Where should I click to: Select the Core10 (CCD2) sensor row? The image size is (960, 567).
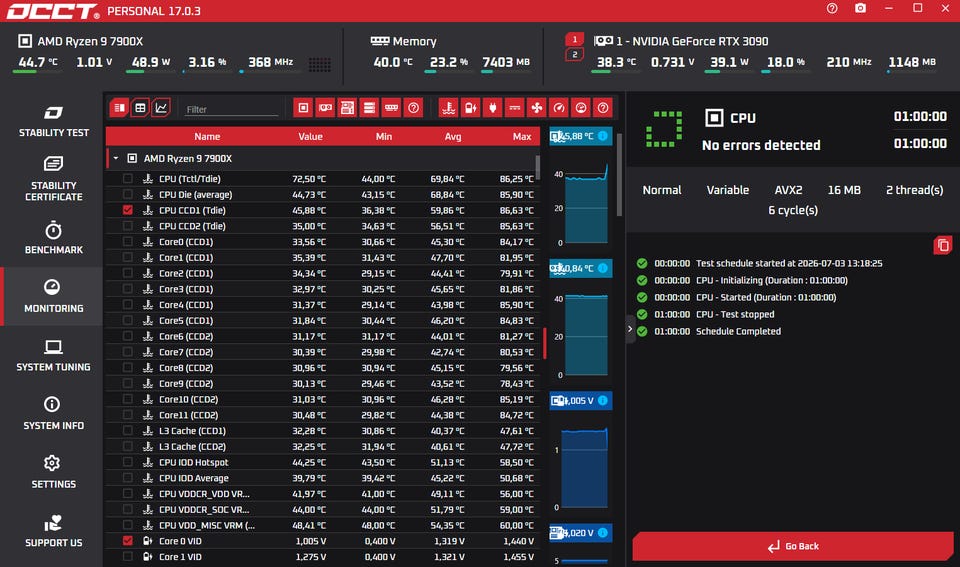323,399
